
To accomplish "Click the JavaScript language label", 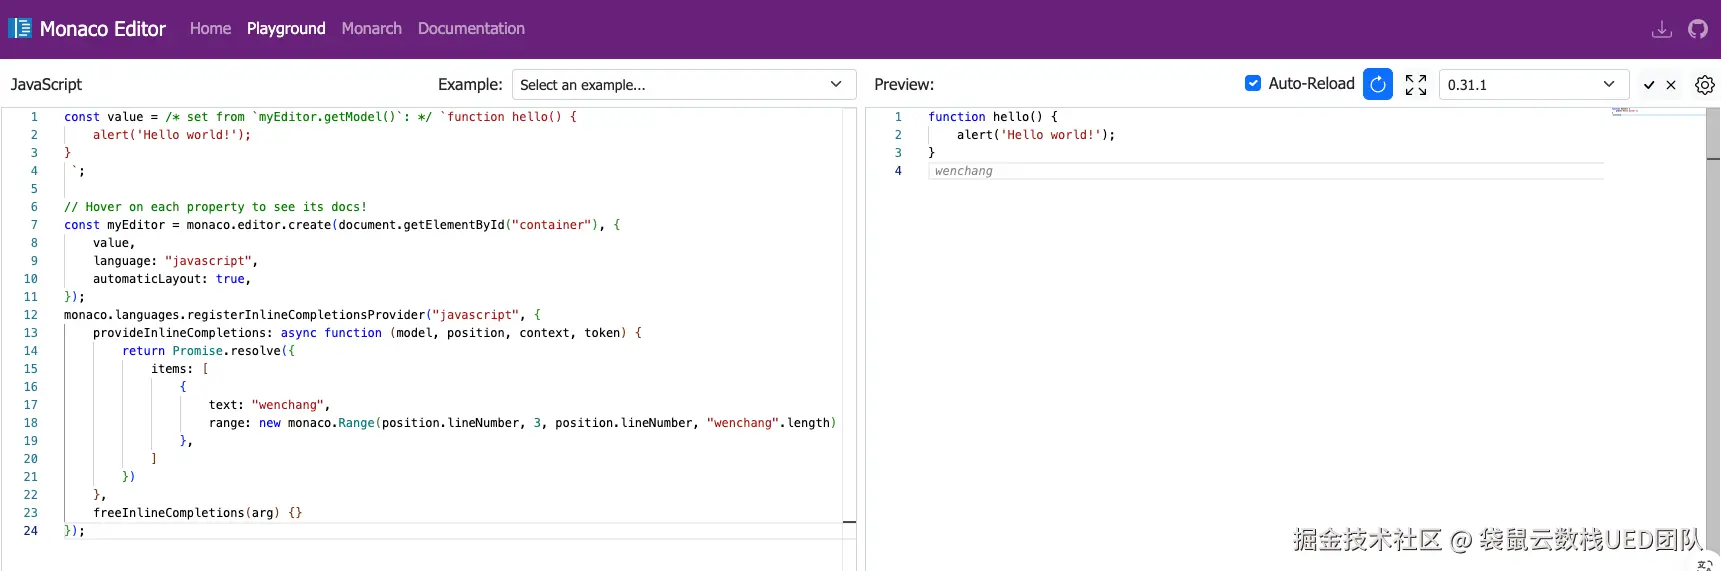I will point(46,85).
